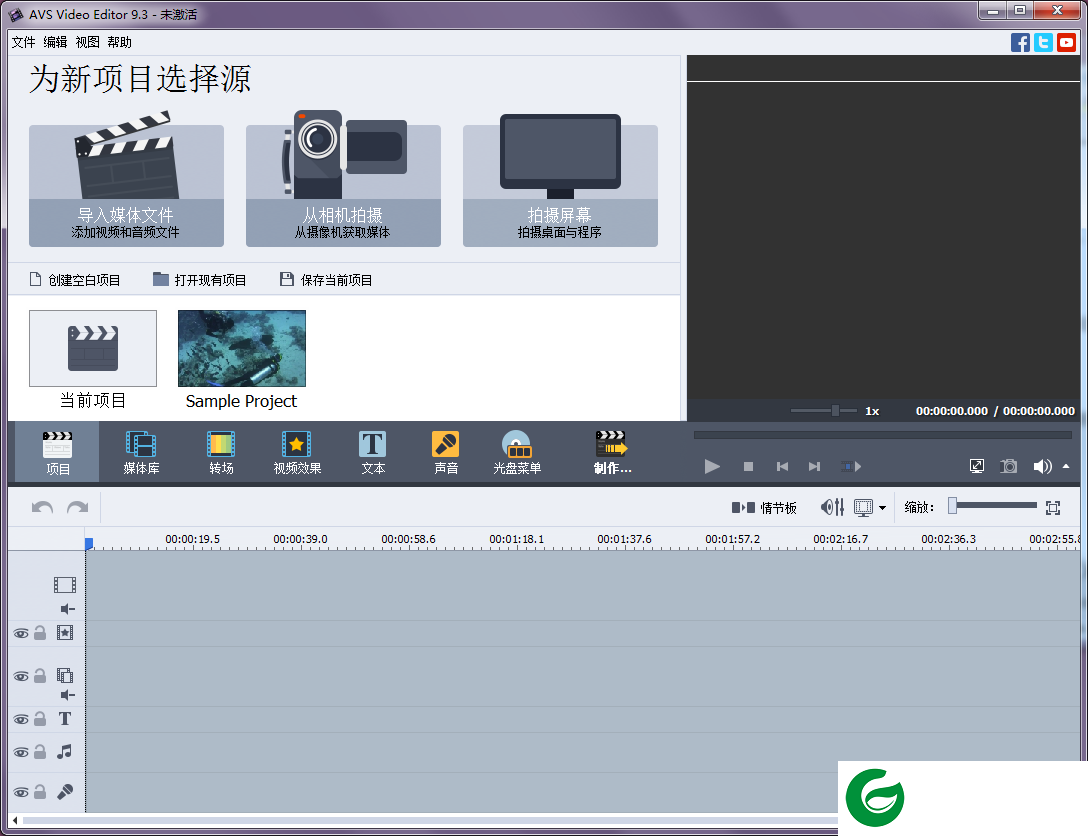Click the redo arrow icon
This screenshot has height=836, width=1088.
[x=77, y=508]
